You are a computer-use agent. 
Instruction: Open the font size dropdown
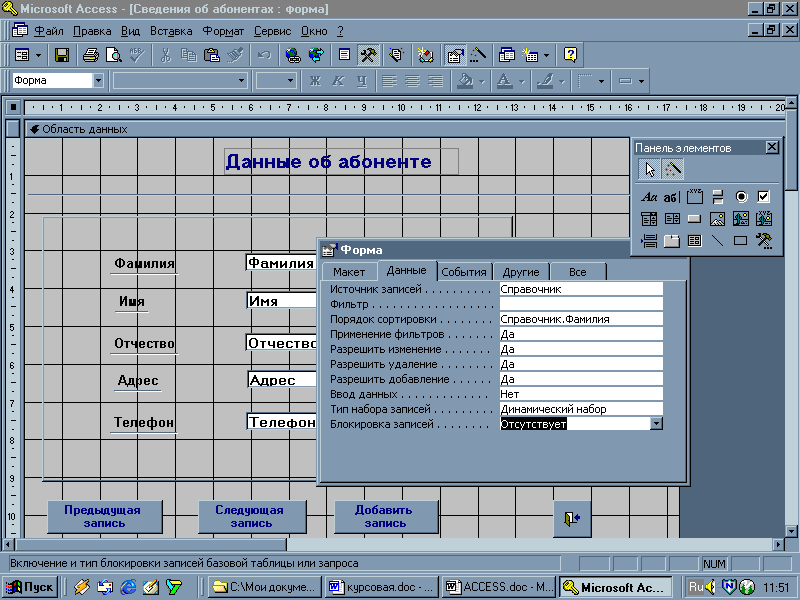[290, 81]
